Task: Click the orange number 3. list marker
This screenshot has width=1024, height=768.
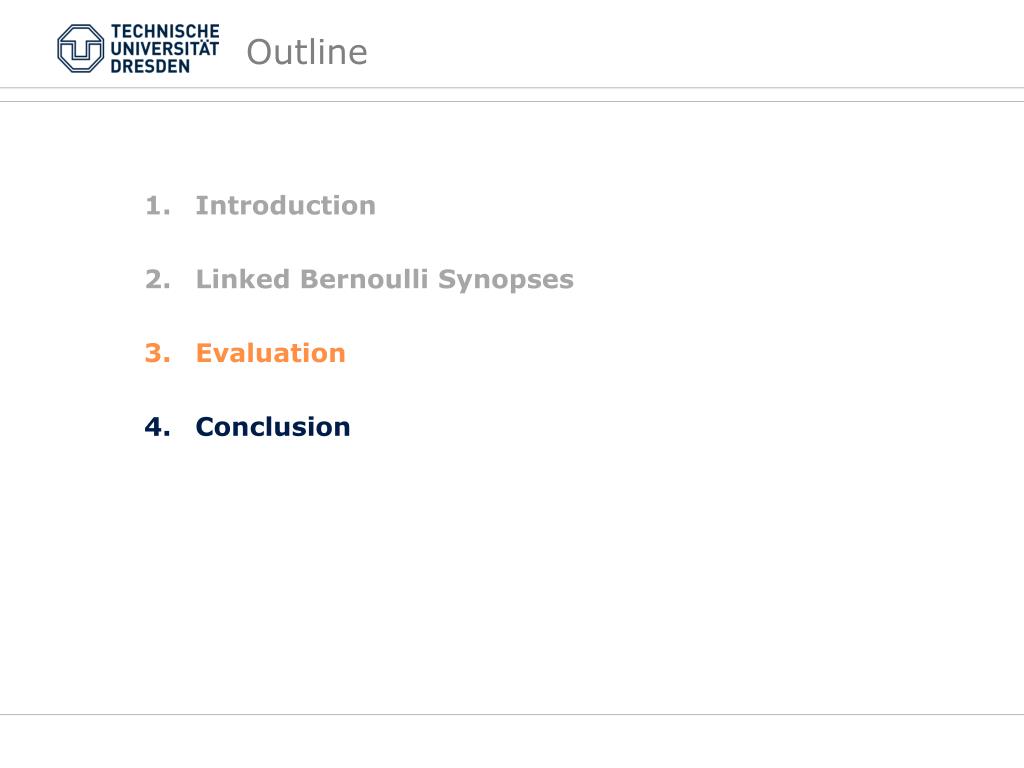Action: click(157, 353)
